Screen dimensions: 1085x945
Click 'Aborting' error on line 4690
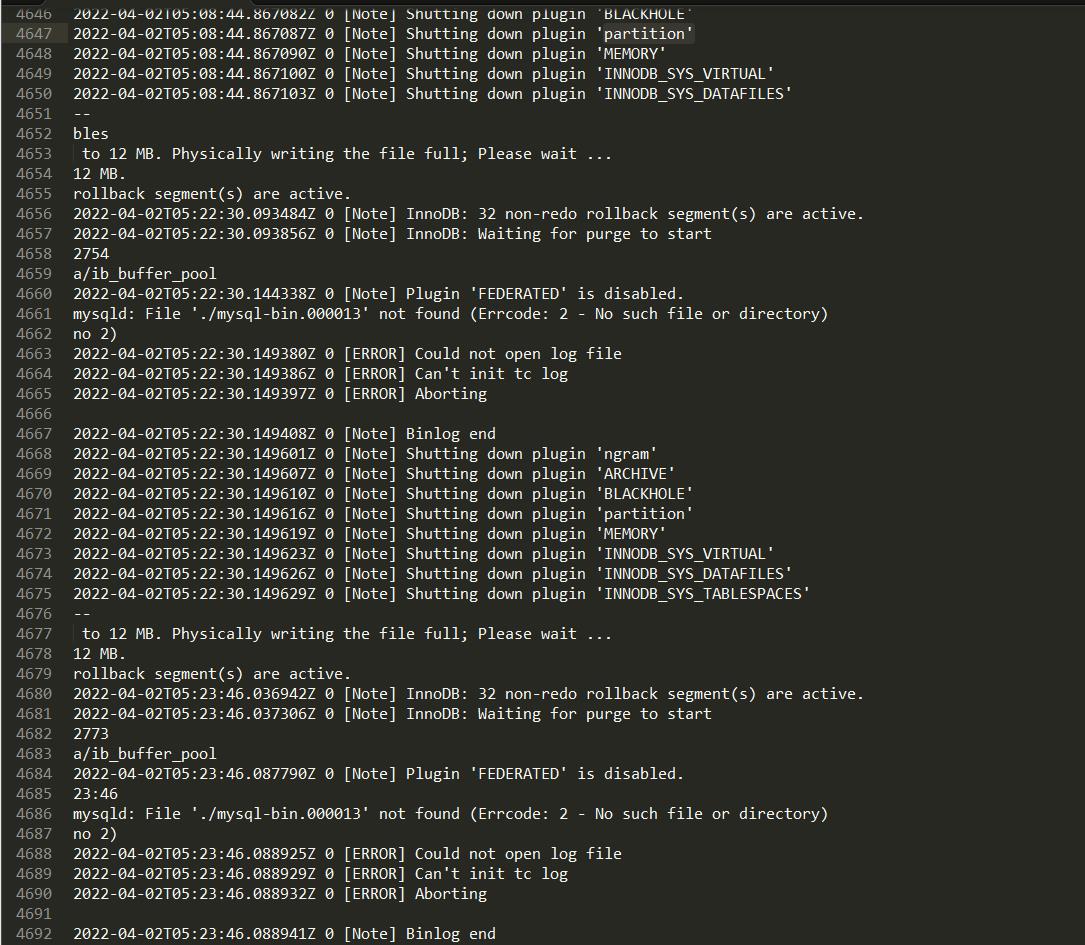[450, 894]
